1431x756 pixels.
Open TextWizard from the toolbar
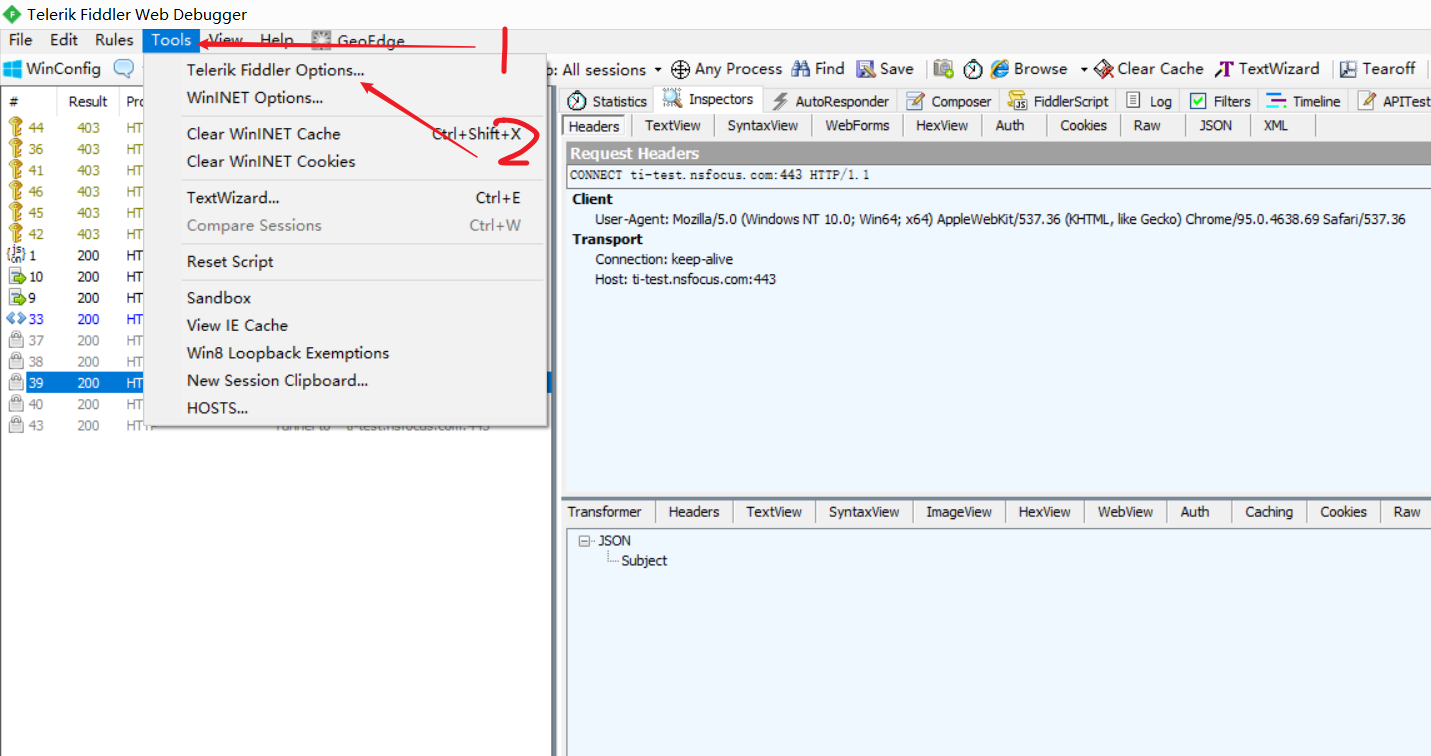[1267, 69]
